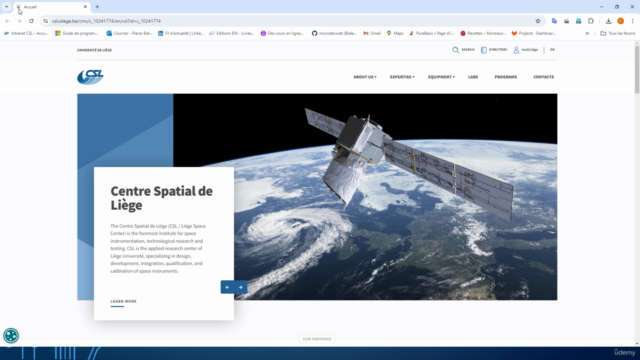Open Tous les favoris folder

(x=618, y=33)
